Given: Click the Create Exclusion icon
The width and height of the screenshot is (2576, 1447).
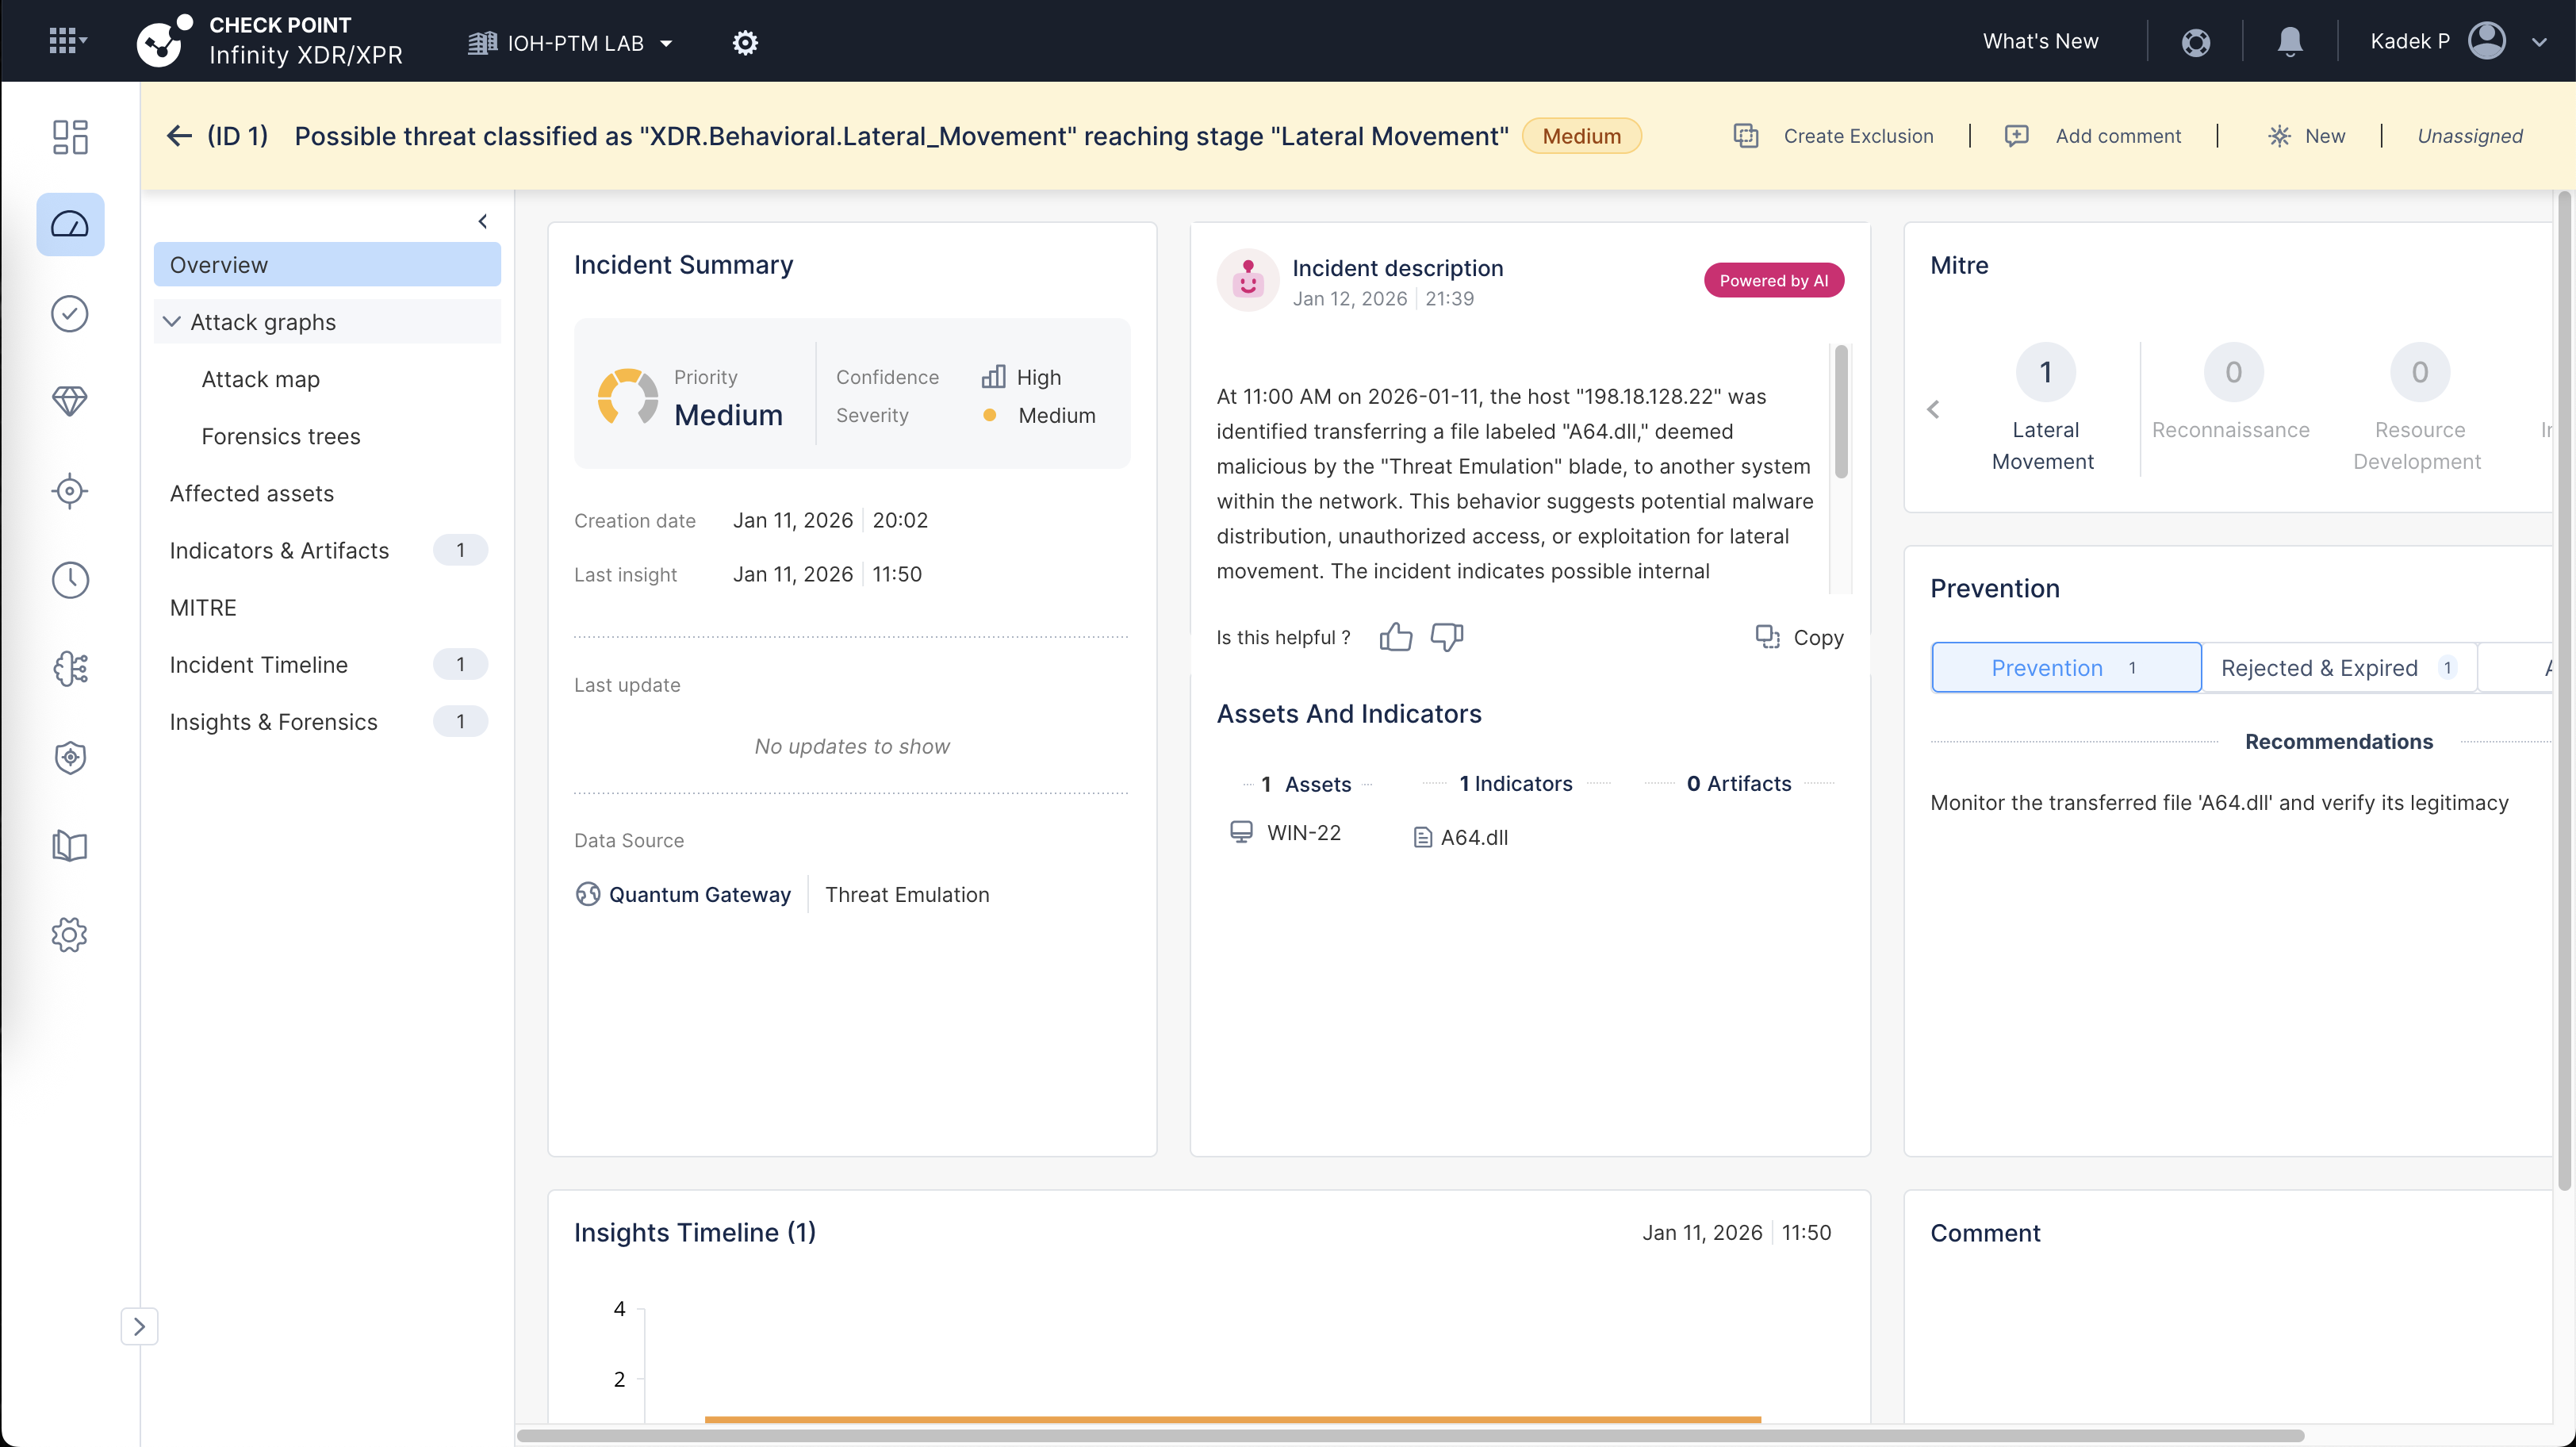Looking at the screenshot, I should pos(1746,136).
